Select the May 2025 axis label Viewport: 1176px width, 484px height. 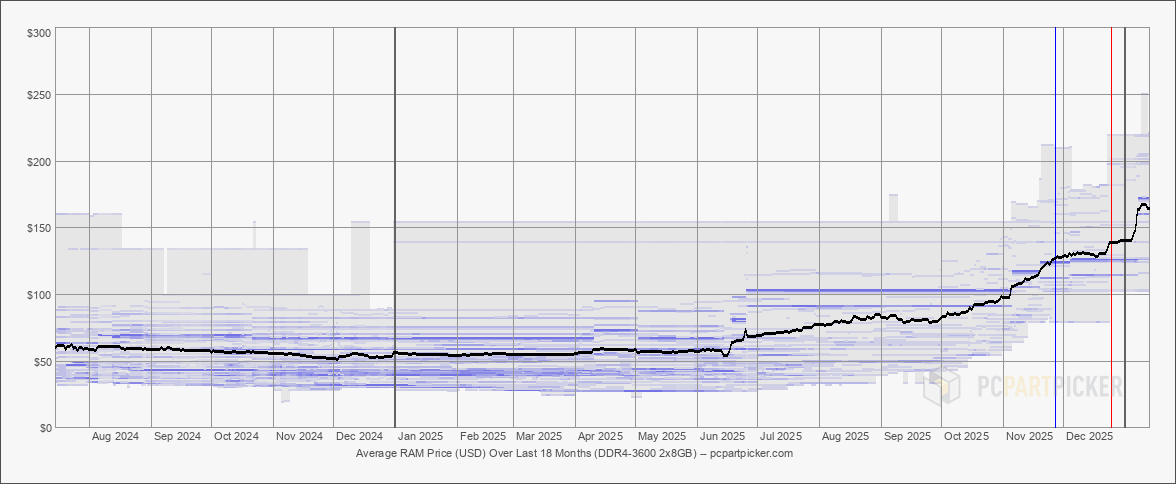coord(662,436)
